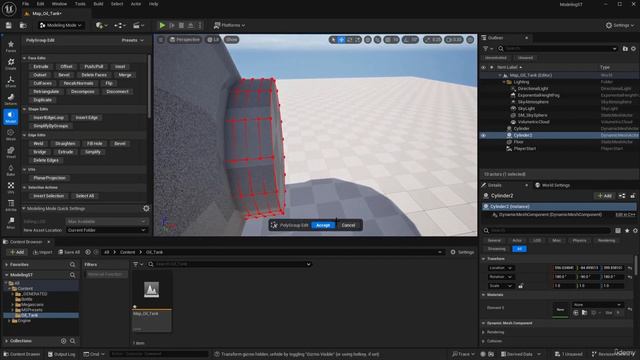Select the Model tool category icon

coord(11,116)
